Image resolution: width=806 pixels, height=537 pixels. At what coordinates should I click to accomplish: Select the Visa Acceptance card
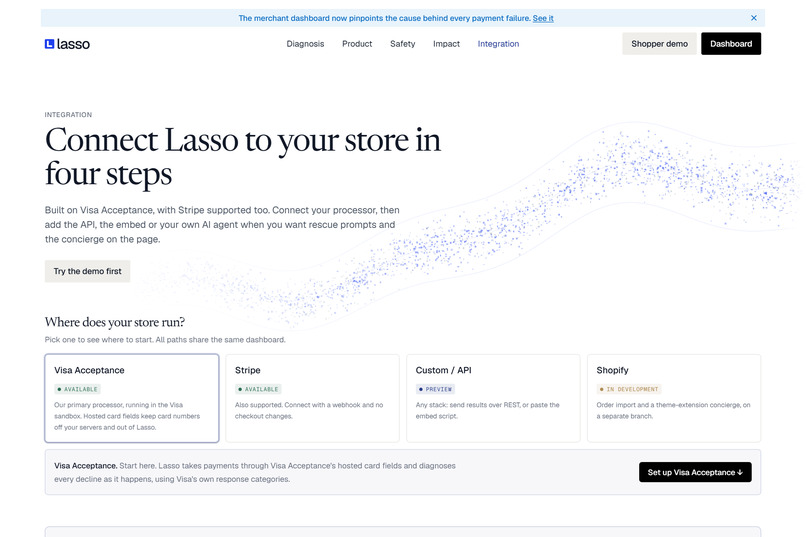coord(132,398)
